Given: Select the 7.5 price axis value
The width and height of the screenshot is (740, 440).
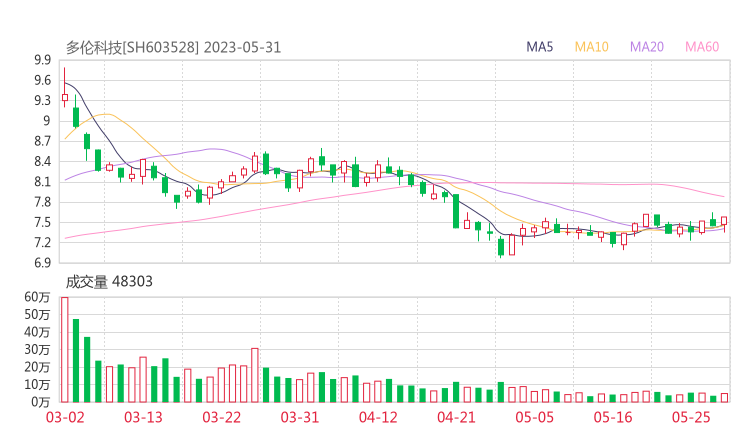Looking at the screenshot, I should click(42, 222).
